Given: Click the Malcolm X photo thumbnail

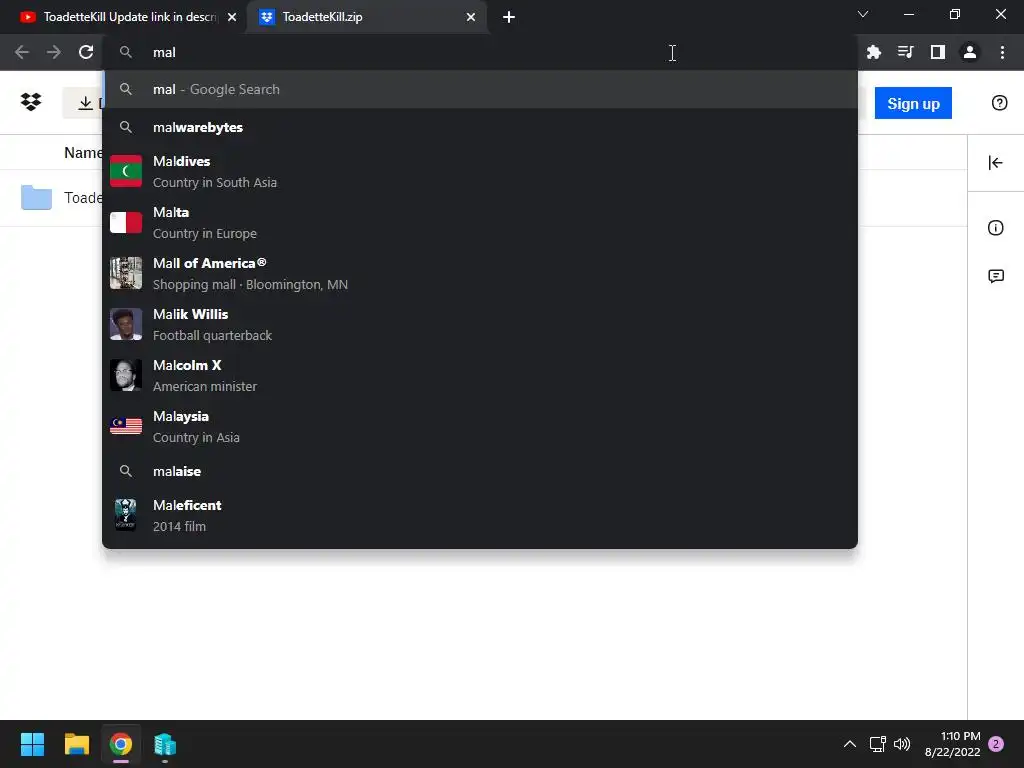Looking at the screenshot, I should (x=125, y=375).
